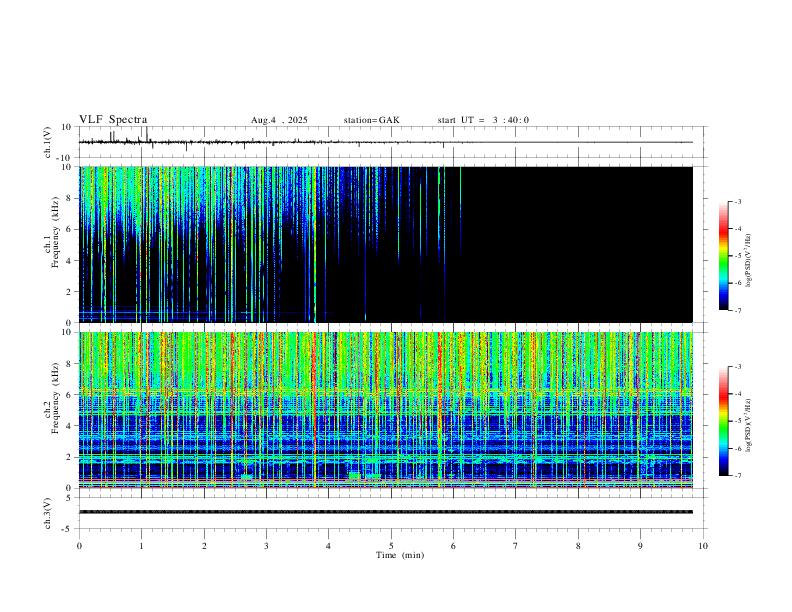
Task: Click inside the ch.1 spectrogram panel
Action: pyautogui.click(x=386, y=244)
